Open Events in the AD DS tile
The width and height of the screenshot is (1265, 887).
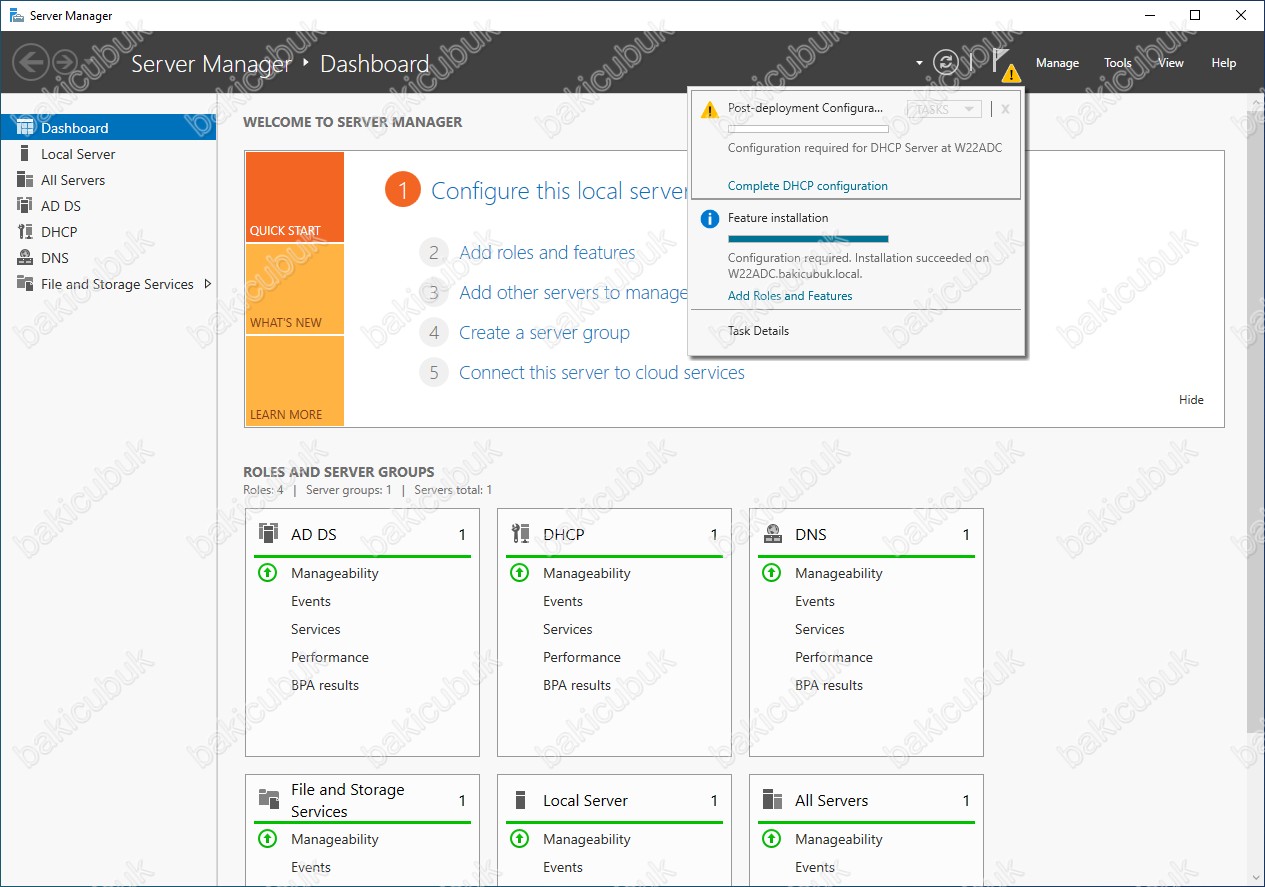[311, 601]
